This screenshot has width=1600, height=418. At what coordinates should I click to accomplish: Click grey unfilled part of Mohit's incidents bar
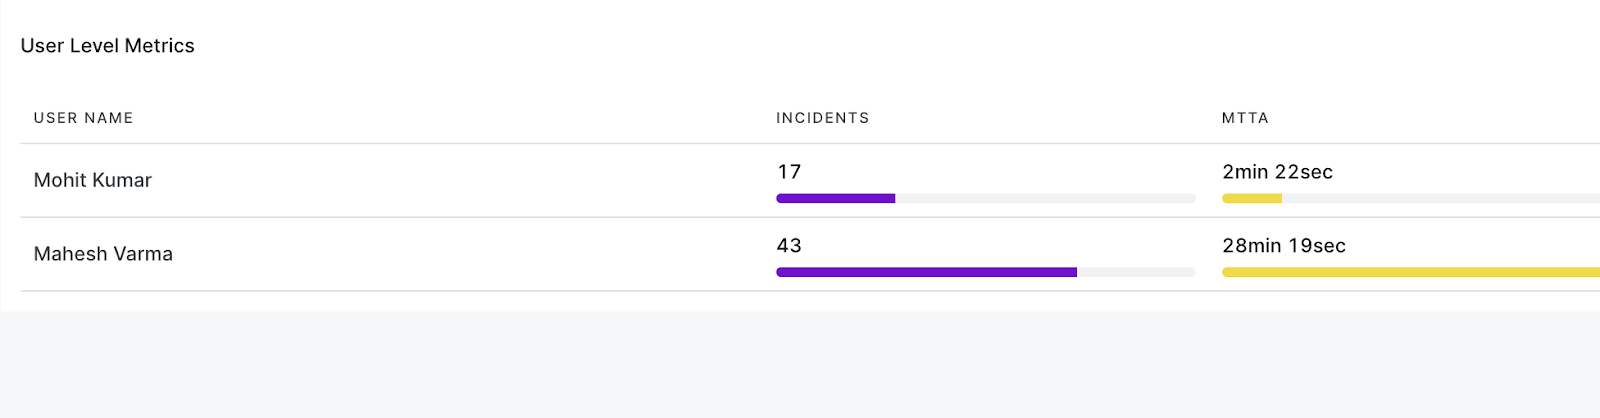pos(1045,198)
